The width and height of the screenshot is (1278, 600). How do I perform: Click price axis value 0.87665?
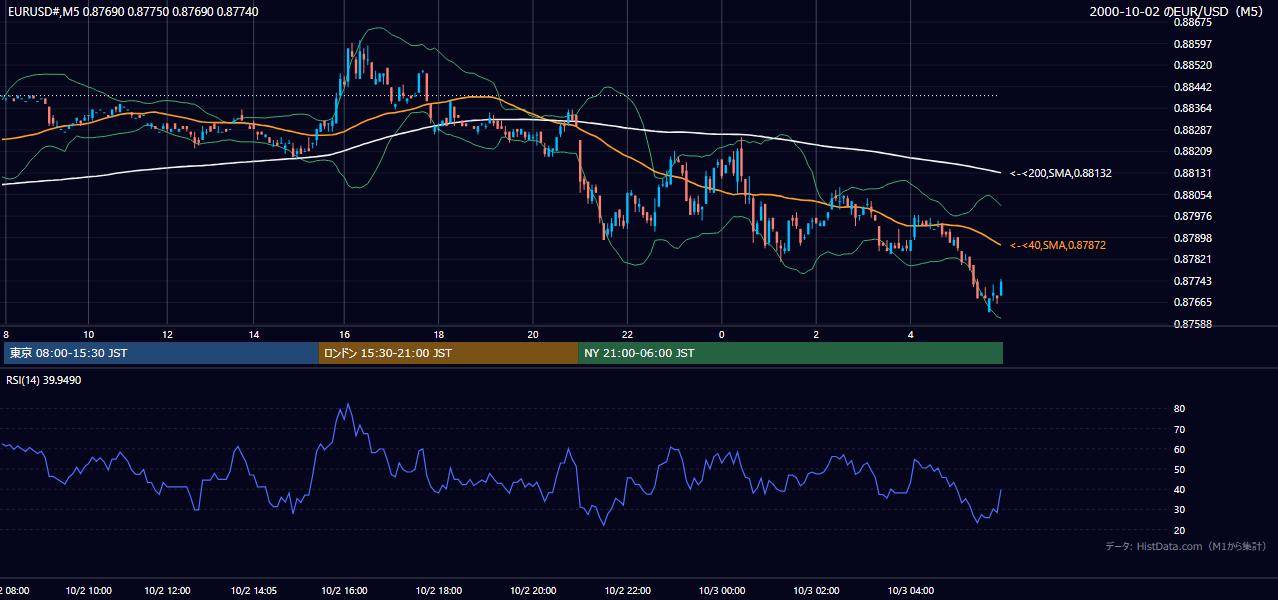[1192, 302]
